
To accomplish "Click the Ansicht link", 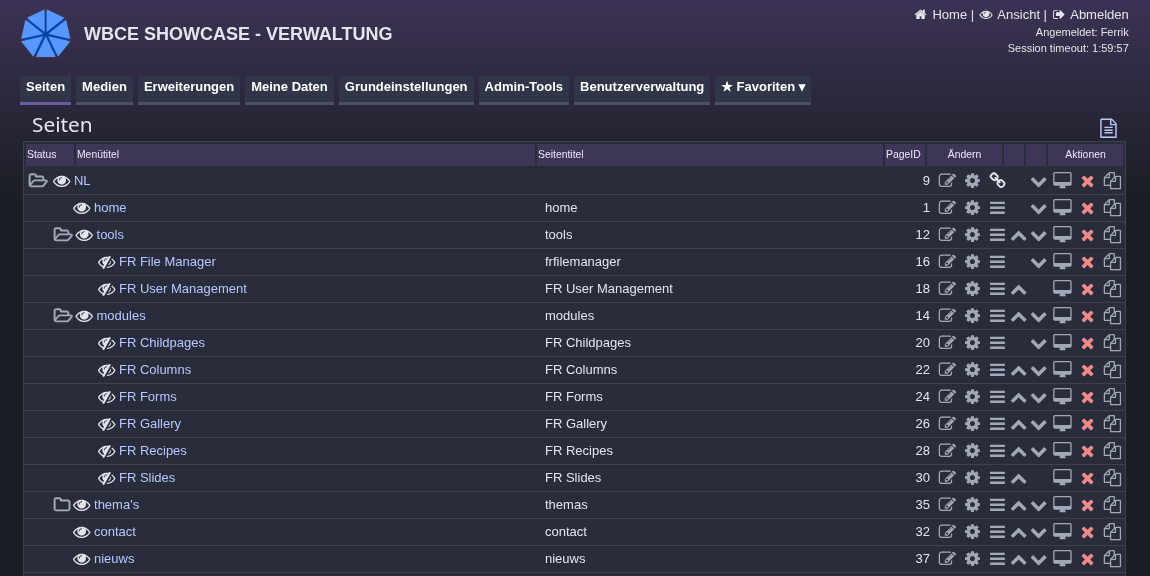I will (1009, 15).
